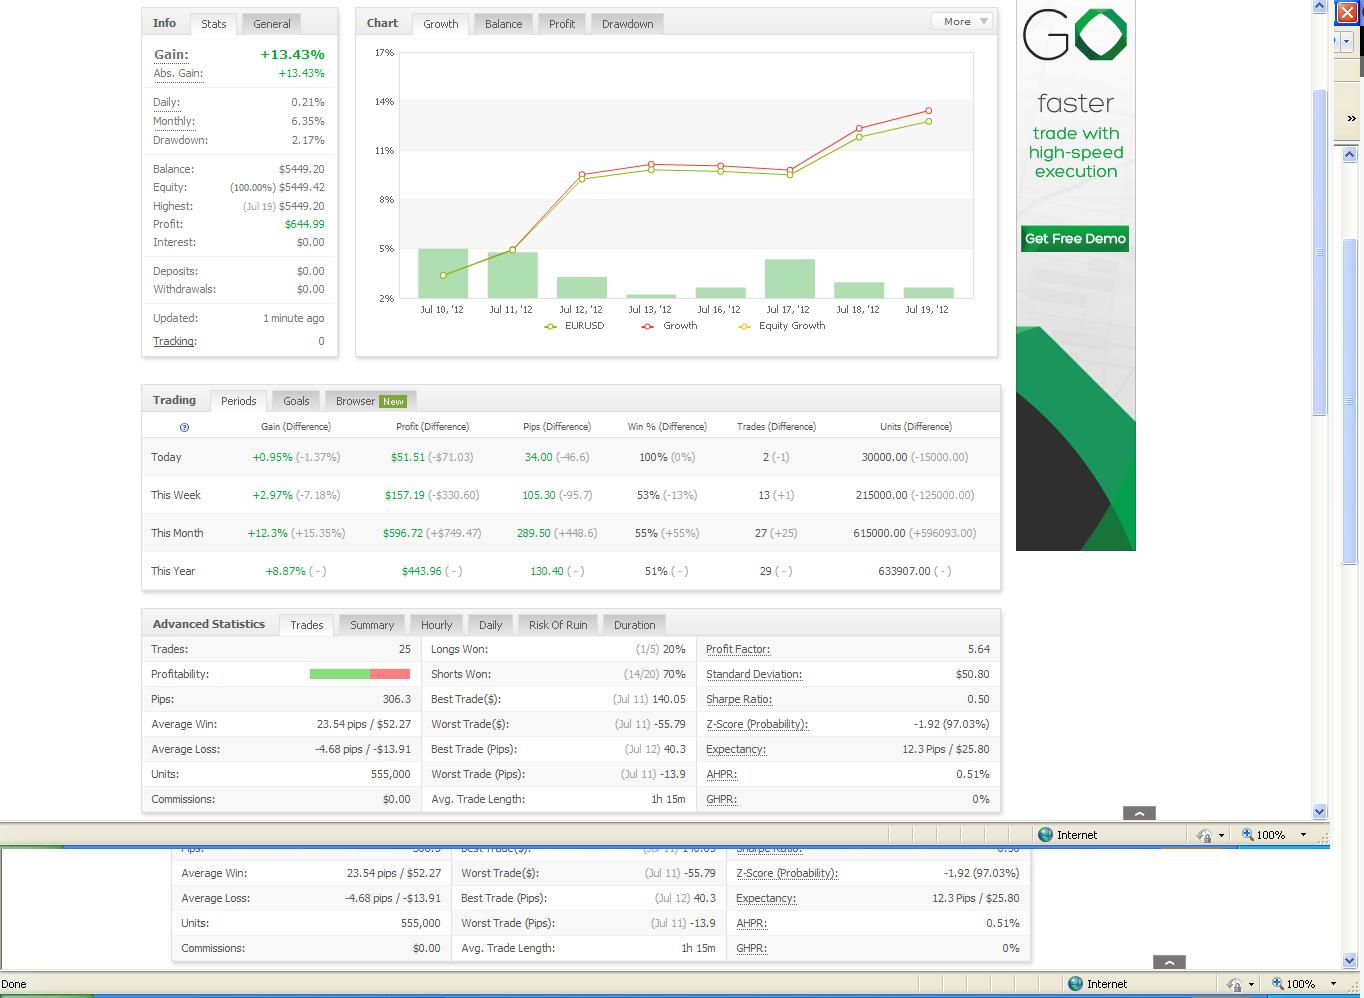Click the Profit value $644.99 in Info panel
This screenshot has height=998, width=1364.
click(305, 224)
